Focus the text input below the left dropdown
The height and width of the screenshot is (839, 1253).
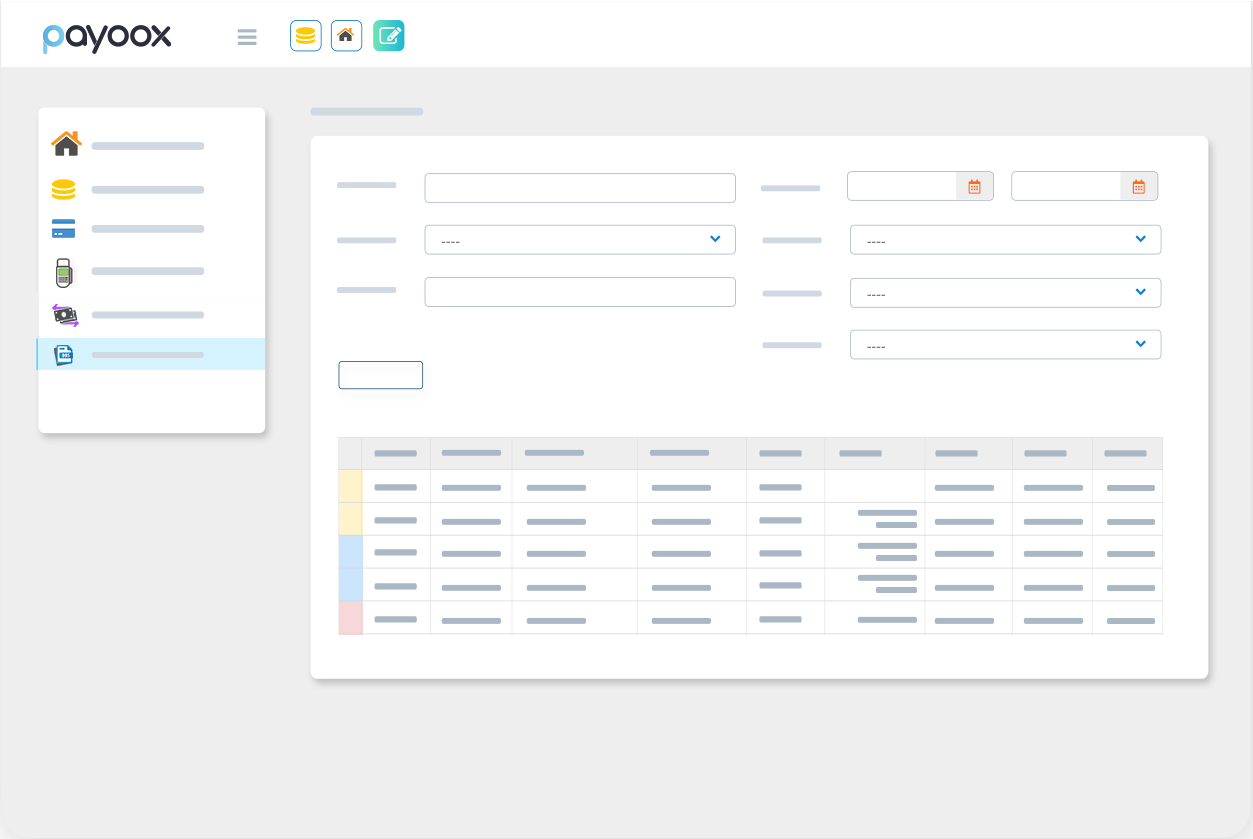point(580,292)
